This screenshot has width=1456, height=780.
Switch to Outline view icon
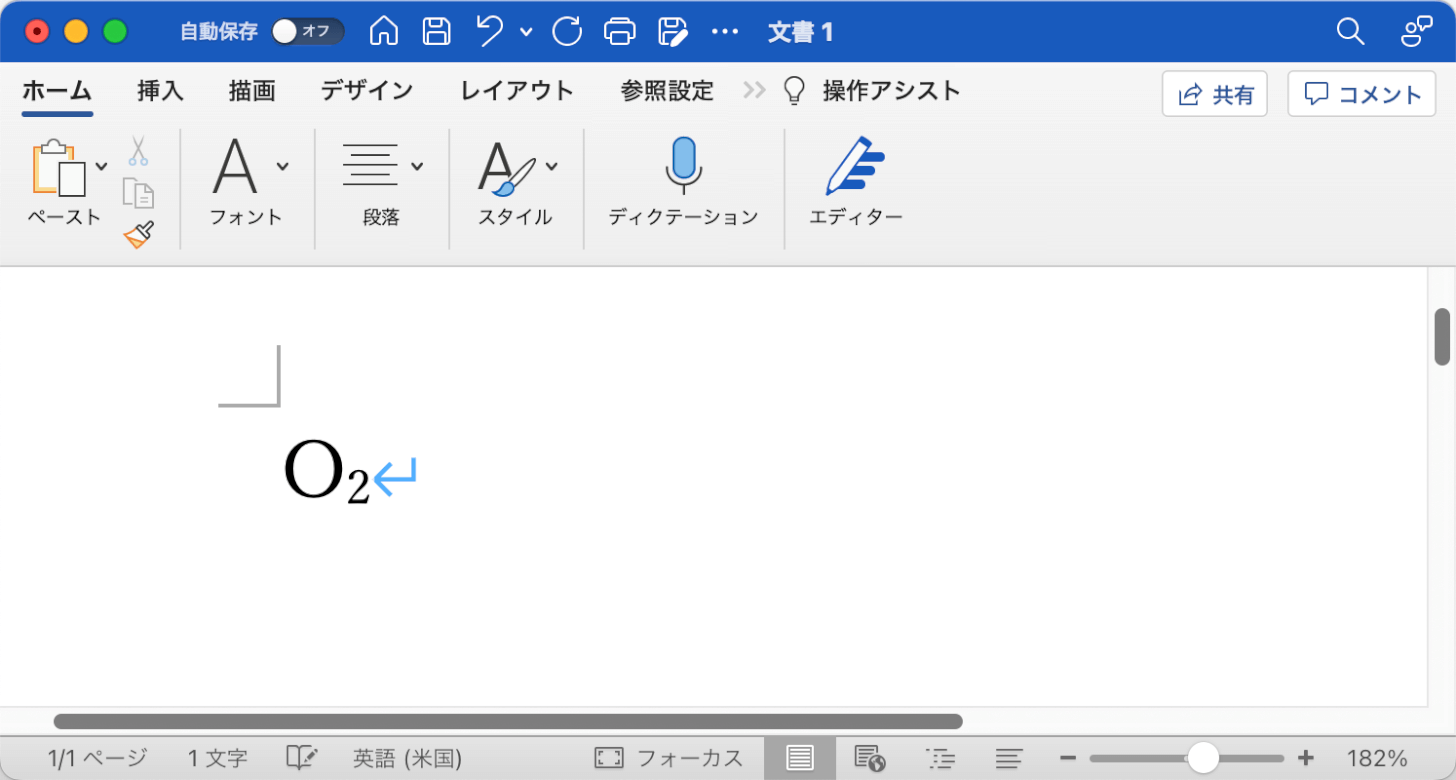[x=940, y=758]
